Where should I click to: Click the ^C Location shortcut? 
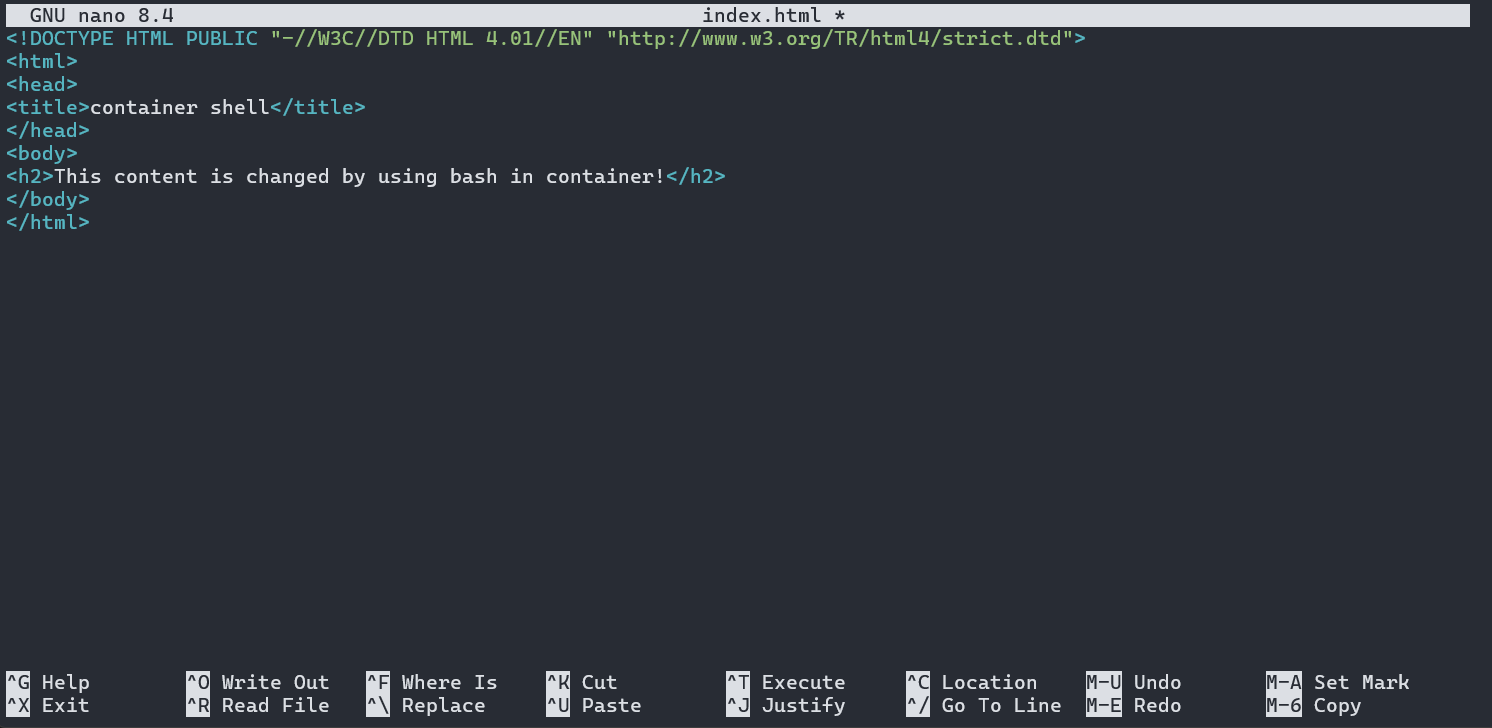click(972, 682)
